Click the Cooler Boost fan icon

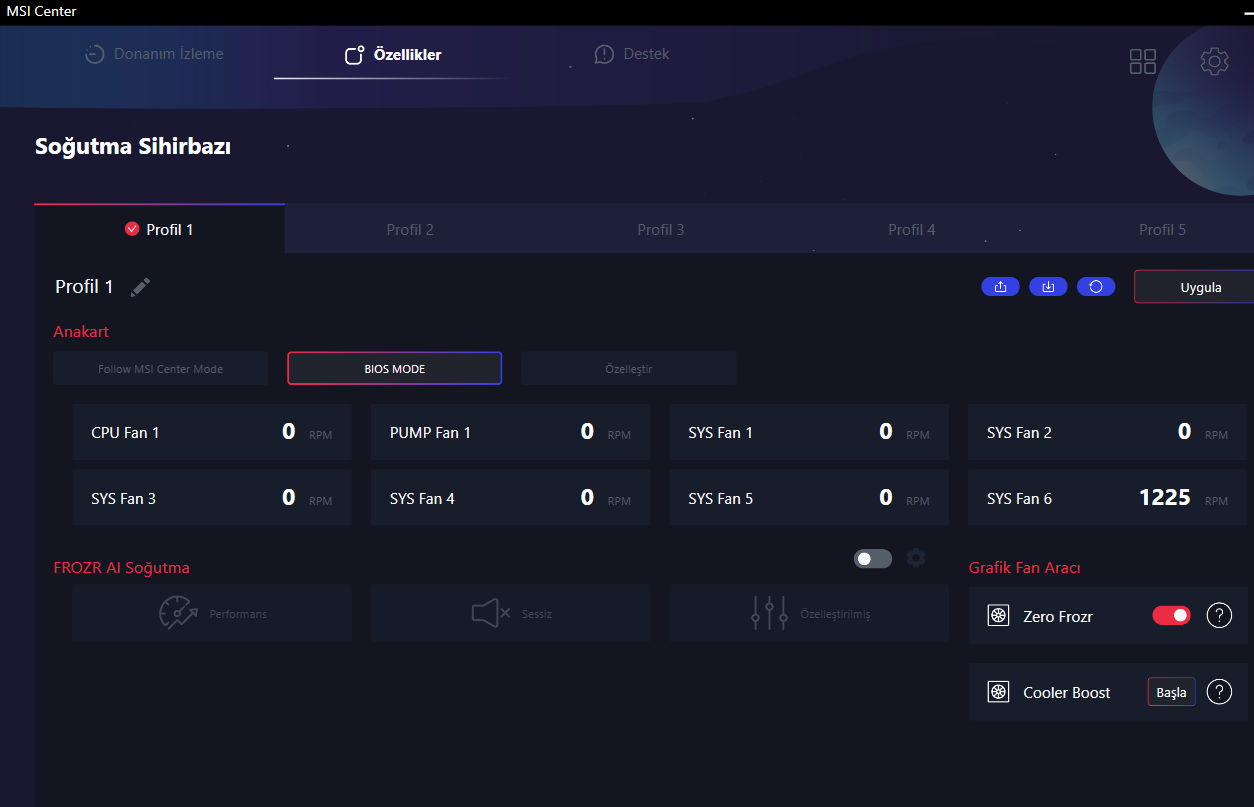click(998, 692)
